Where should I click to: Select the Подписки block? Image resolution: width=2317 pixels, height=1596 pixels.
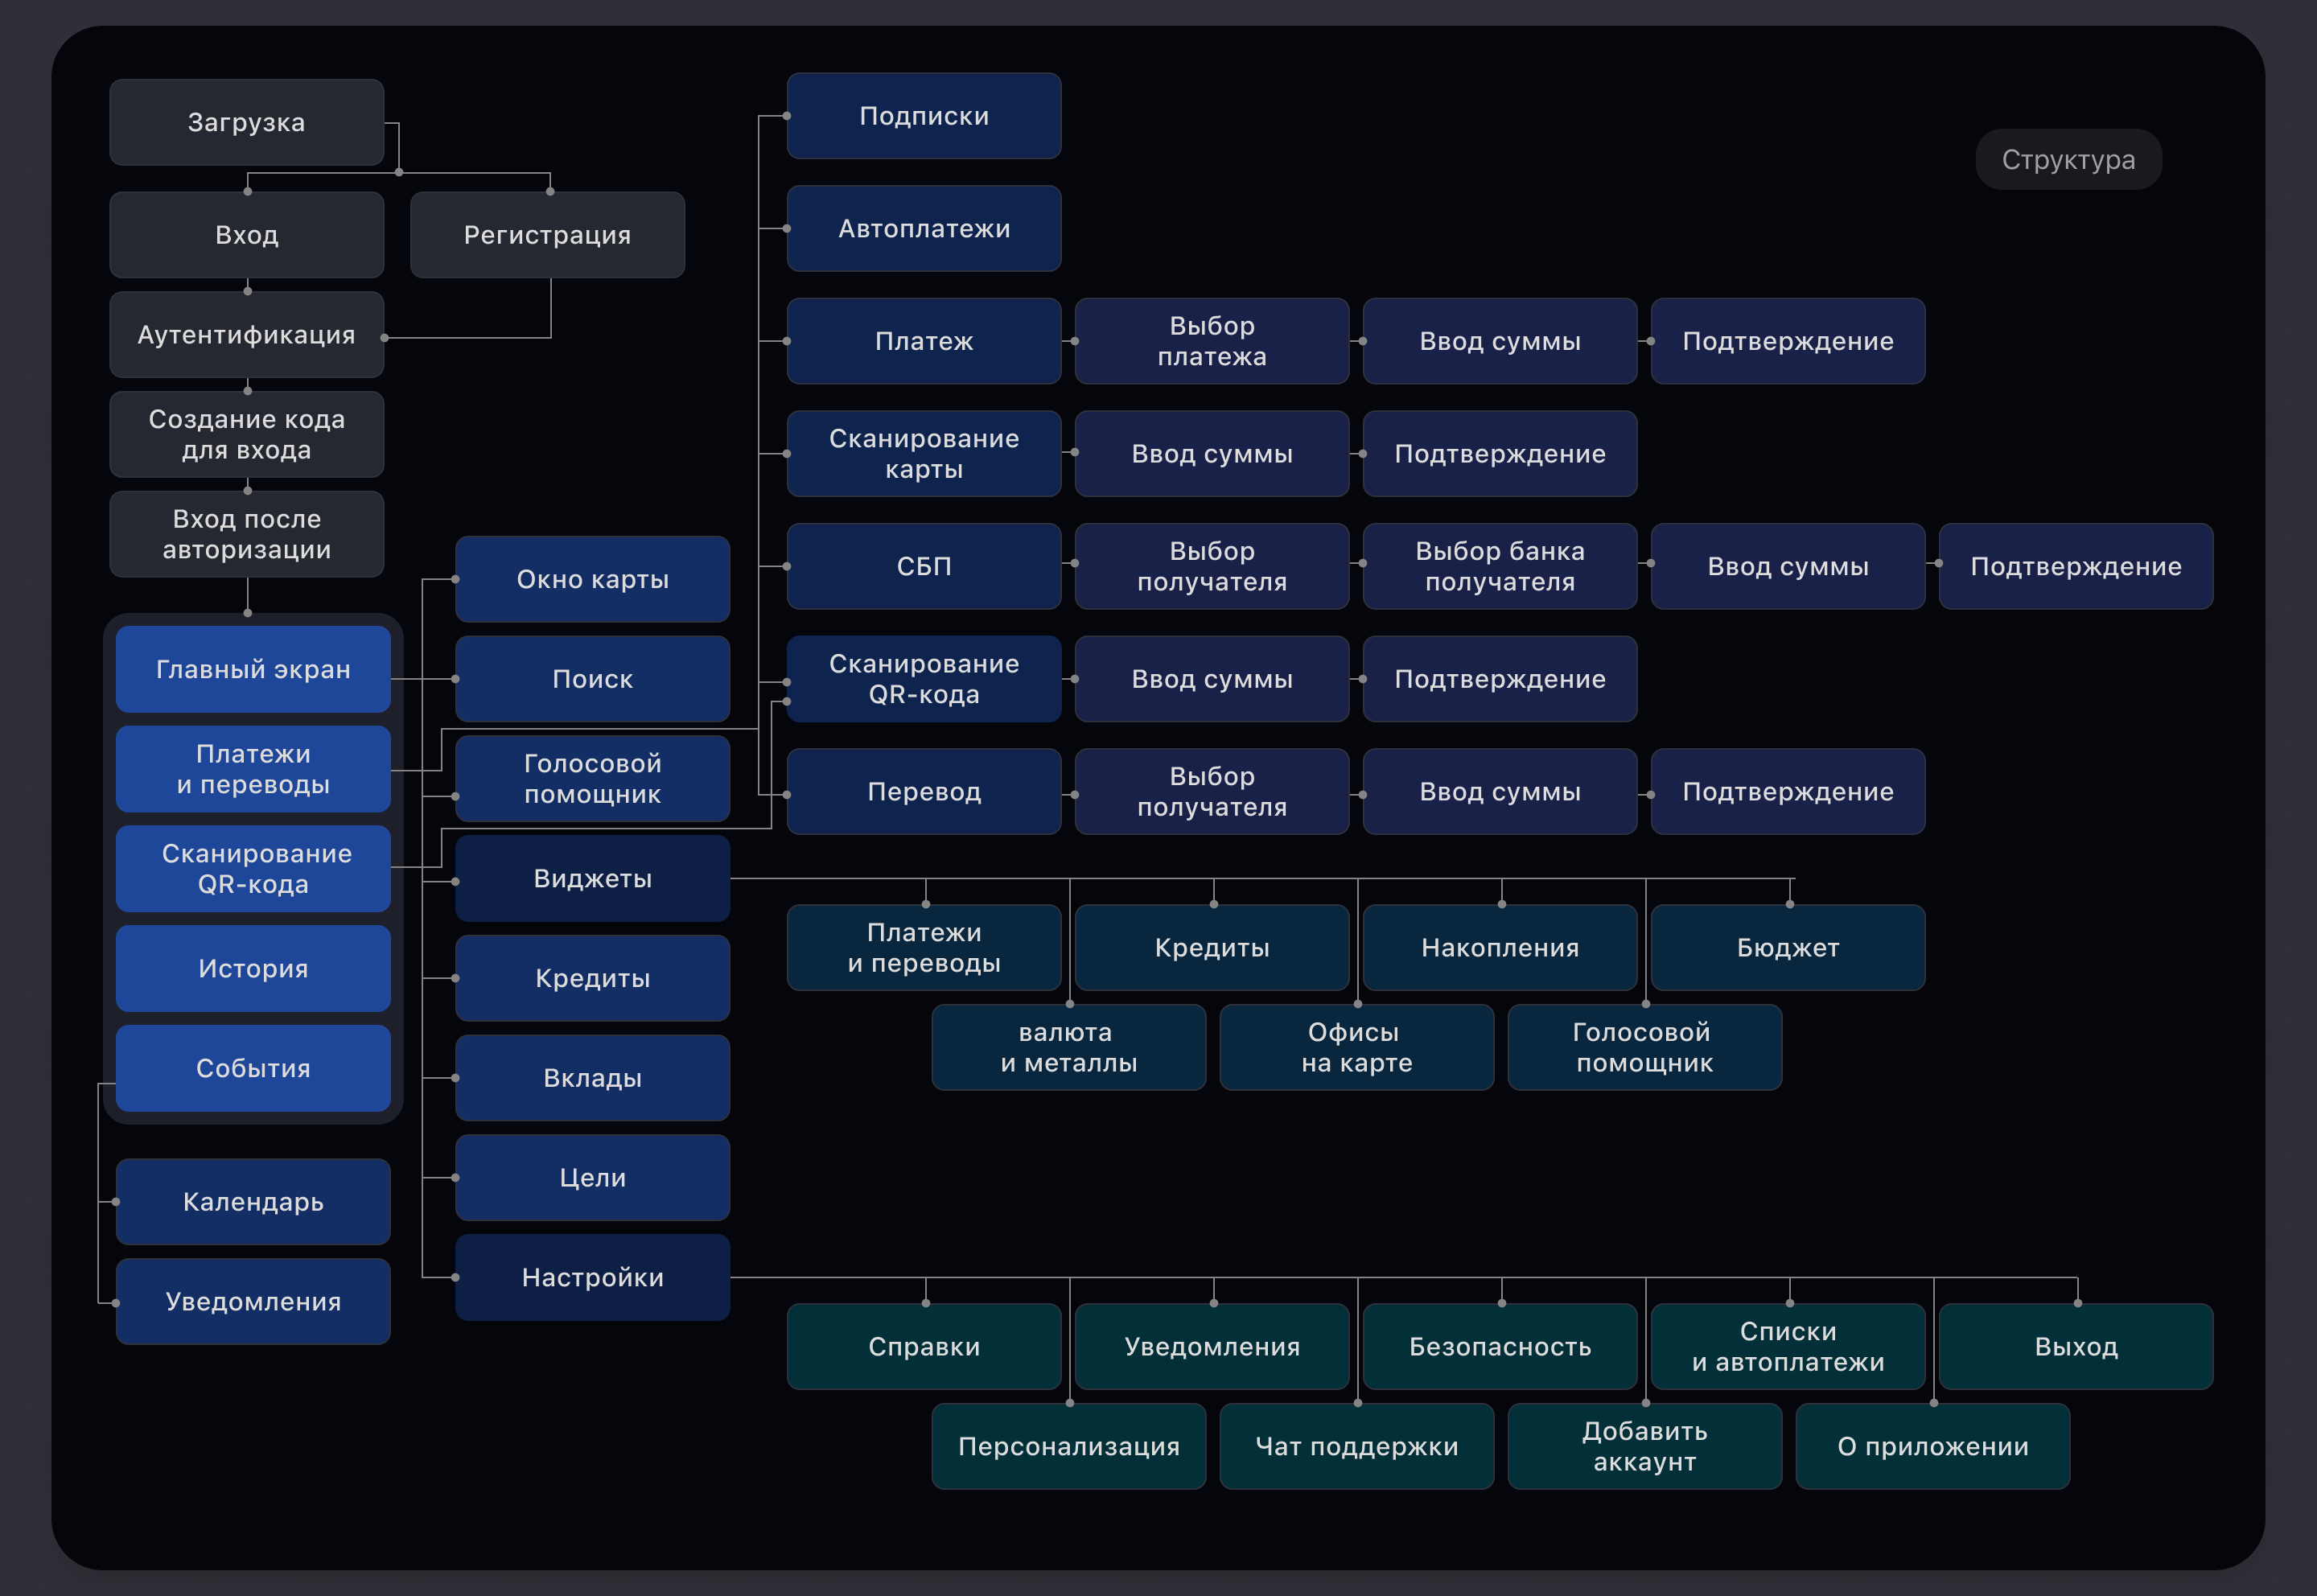(x=923, y=116)
